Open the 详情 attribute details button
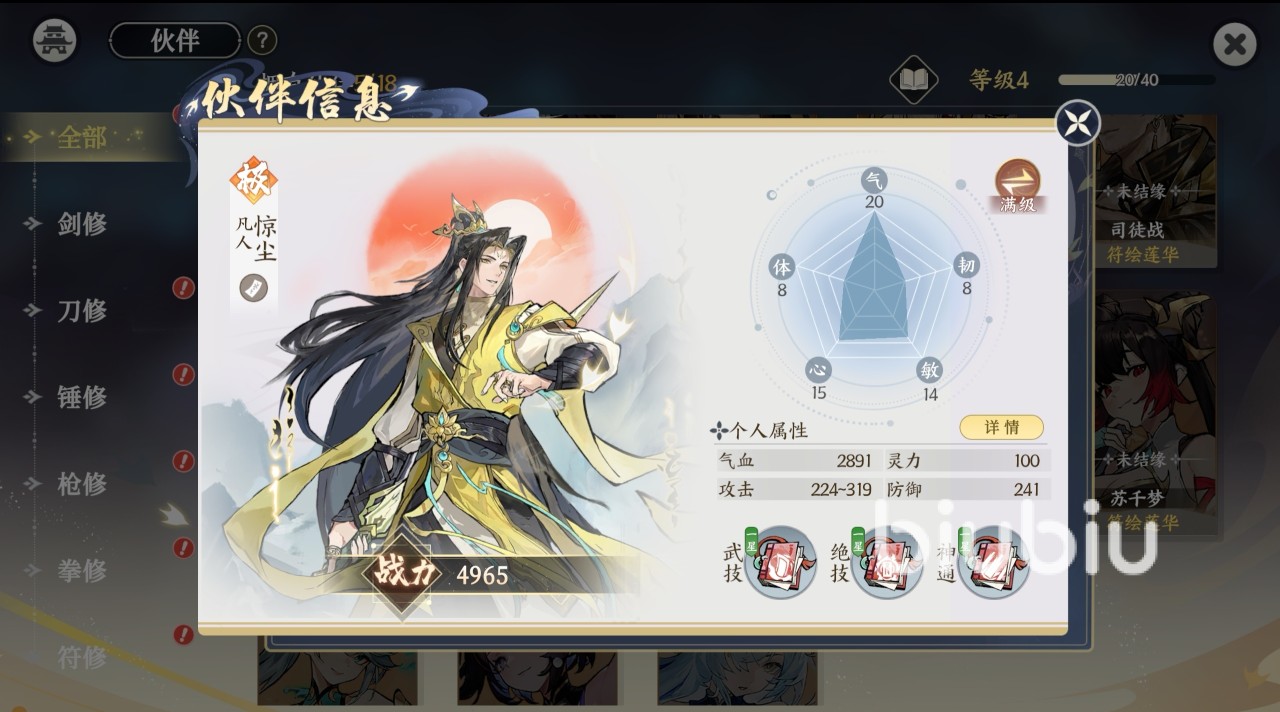Image resolution: width=1280 pixels, height=712 pixels. 1001,427
